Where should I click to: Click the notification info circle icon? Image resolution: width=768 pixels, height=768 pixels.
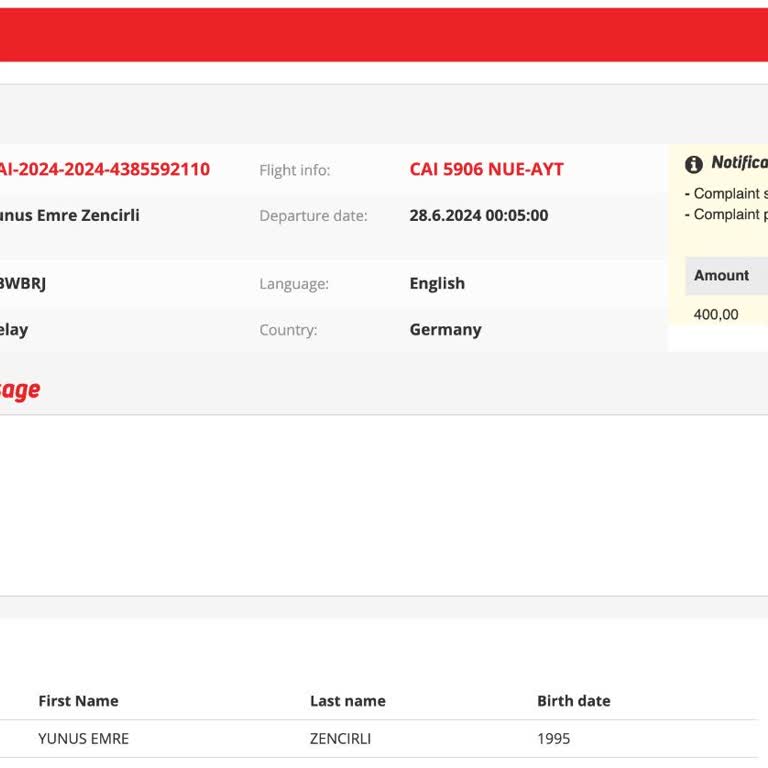[x=694, y=164]
